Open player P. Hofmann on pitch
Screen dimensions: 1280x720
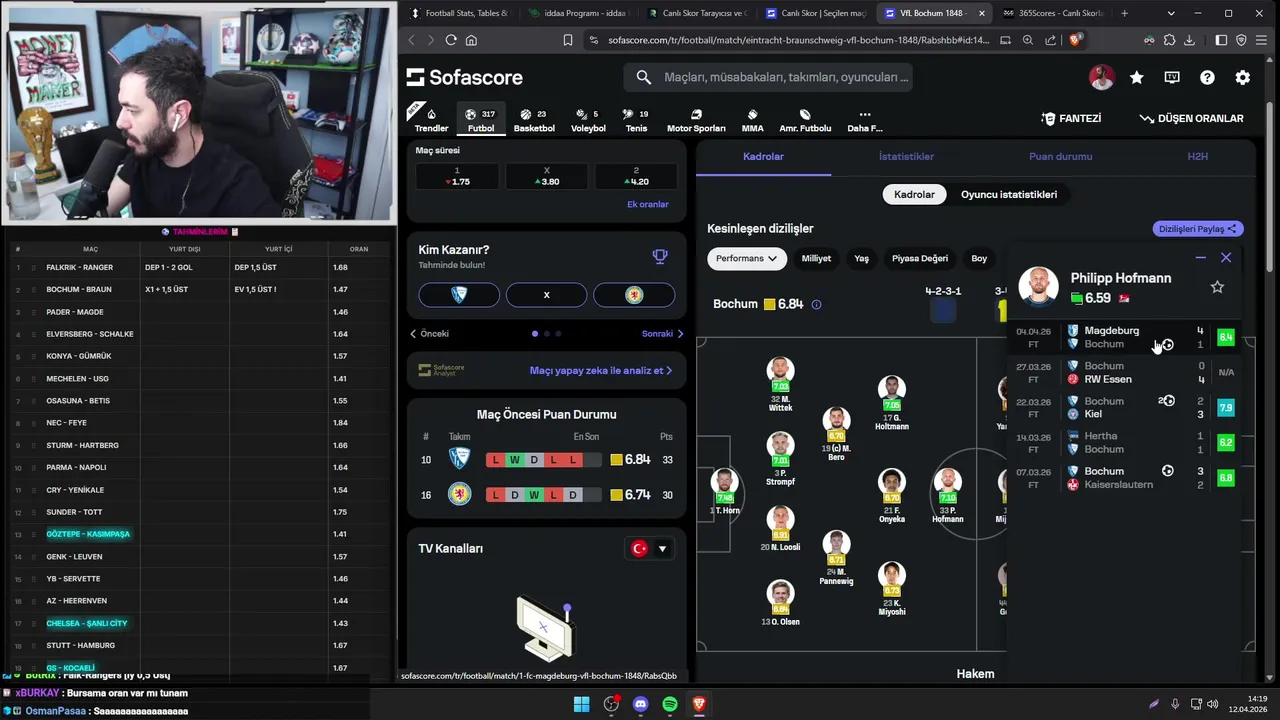pos(947,496)
